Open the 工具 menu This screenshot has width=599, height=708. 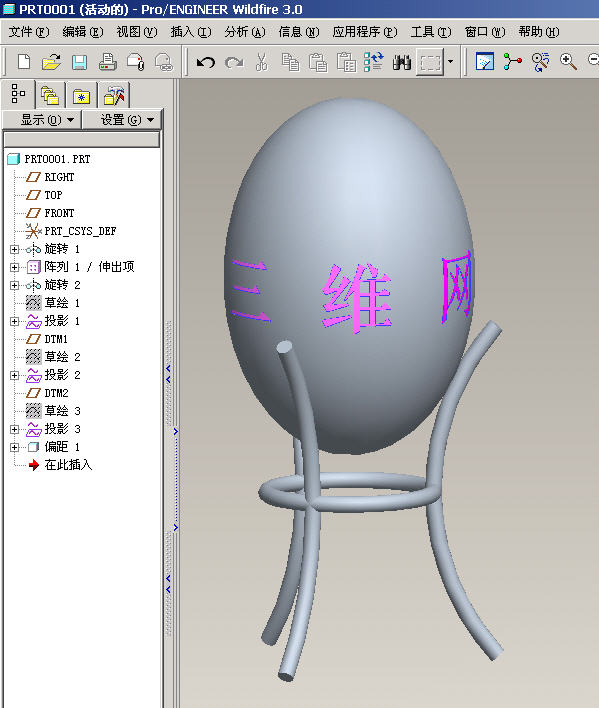tap(431, 32)
